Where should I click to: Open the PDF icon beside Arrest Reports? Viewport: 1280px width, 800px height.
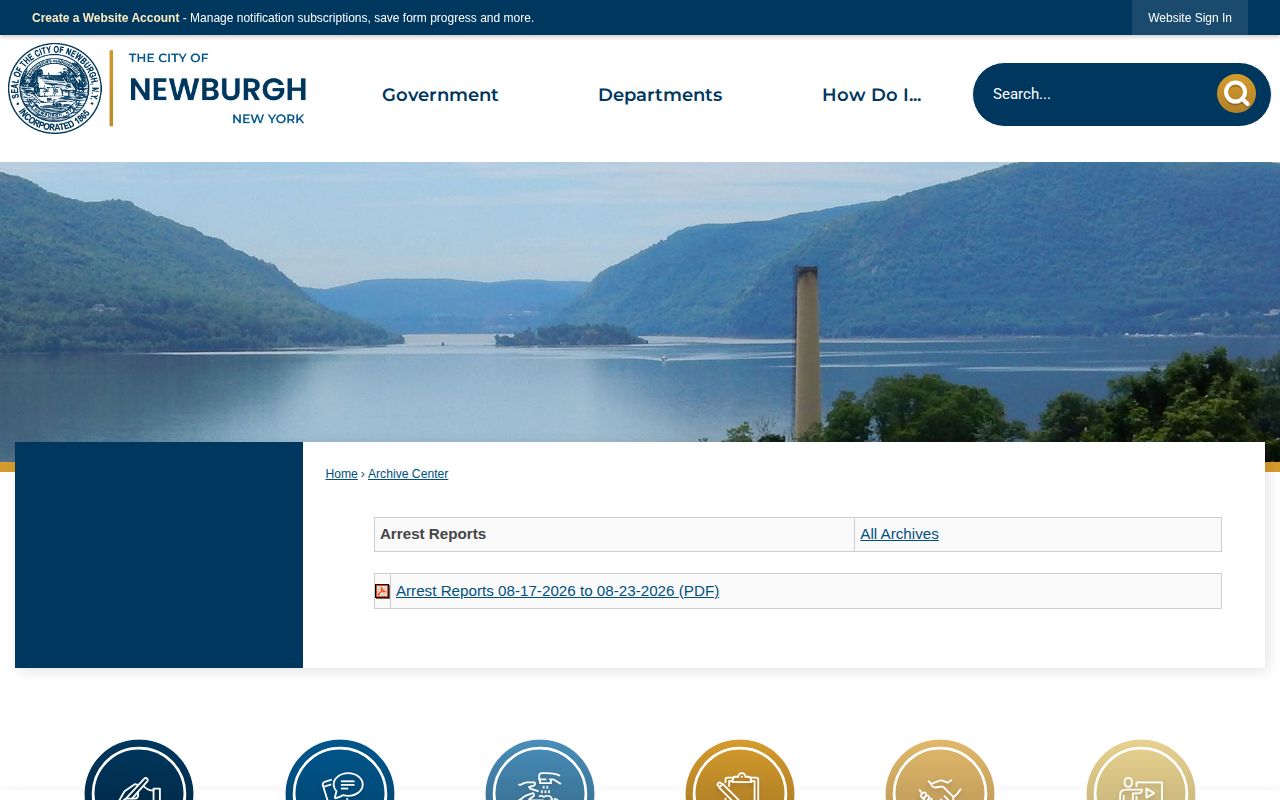click(x=382, y=591)
